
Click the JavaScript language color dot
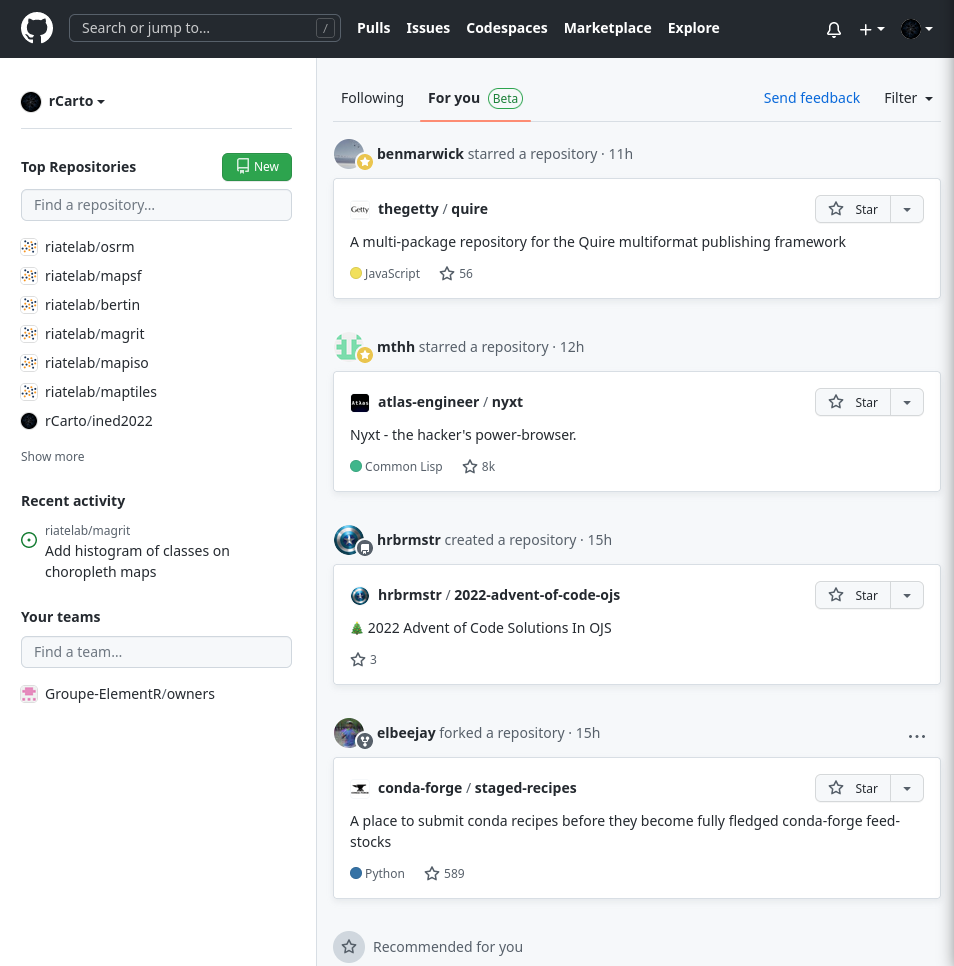(356, 274)
